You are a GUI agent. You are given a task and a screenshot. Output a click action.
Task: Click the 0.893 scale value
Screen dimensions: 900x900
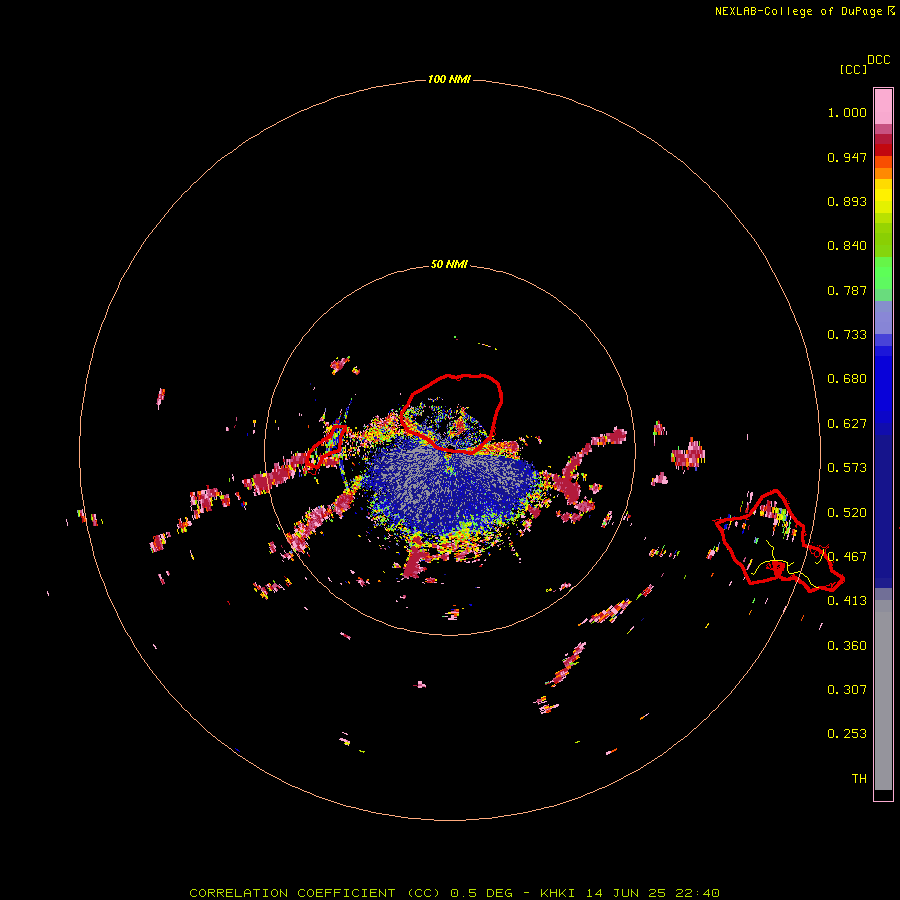tap(847, 201)
